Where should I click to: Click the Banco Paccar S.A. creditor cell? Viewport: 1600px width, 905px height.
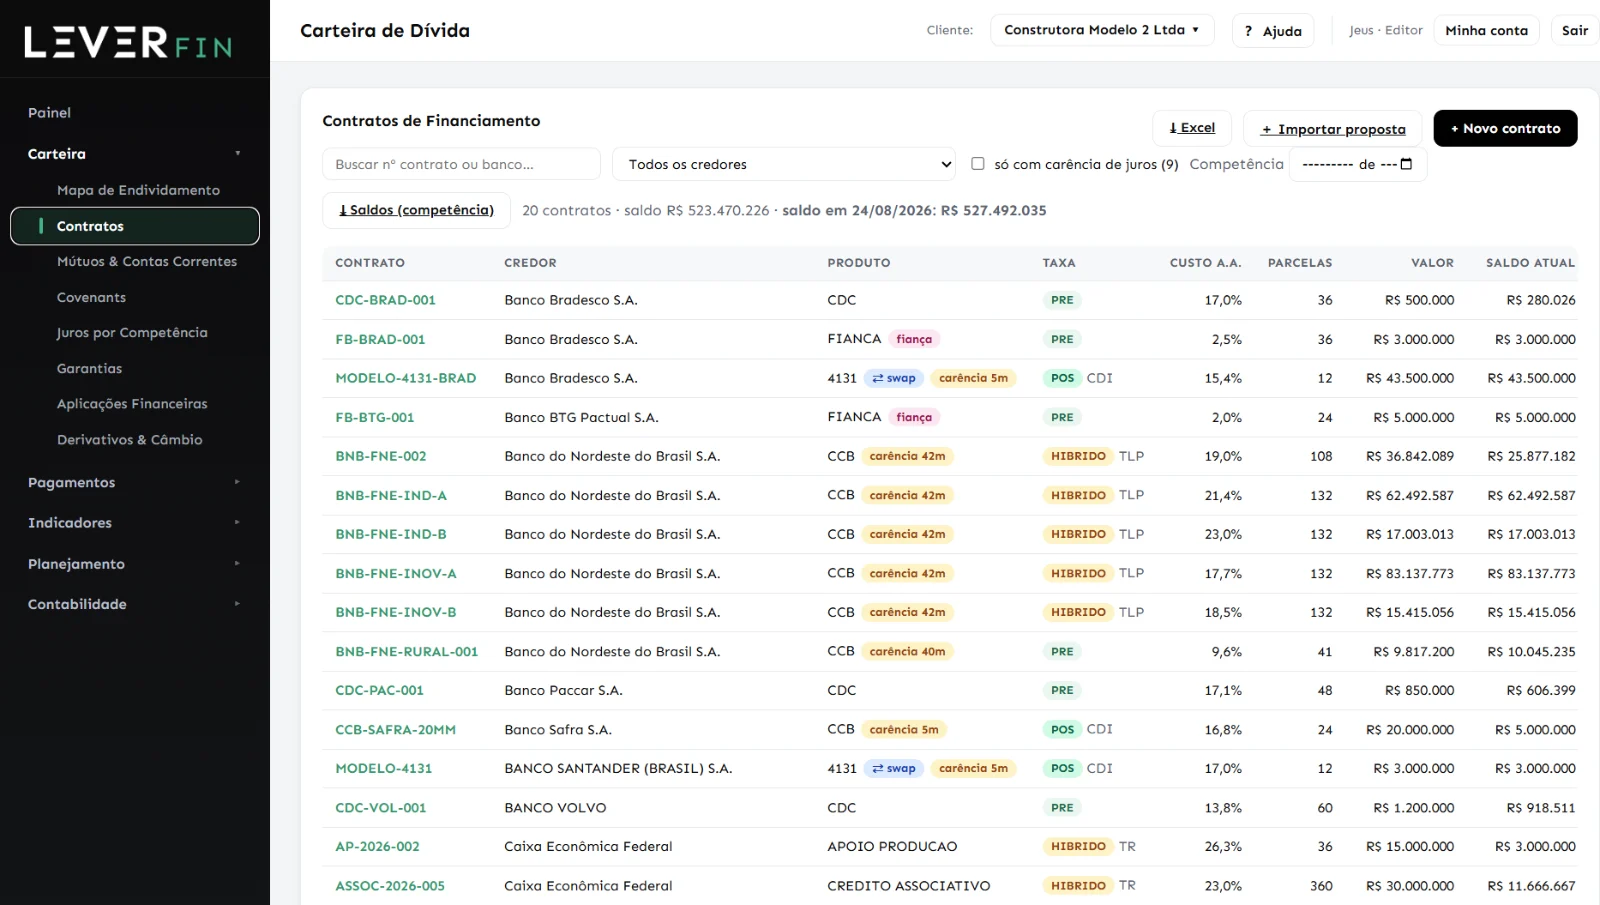(x=563, y=690)
